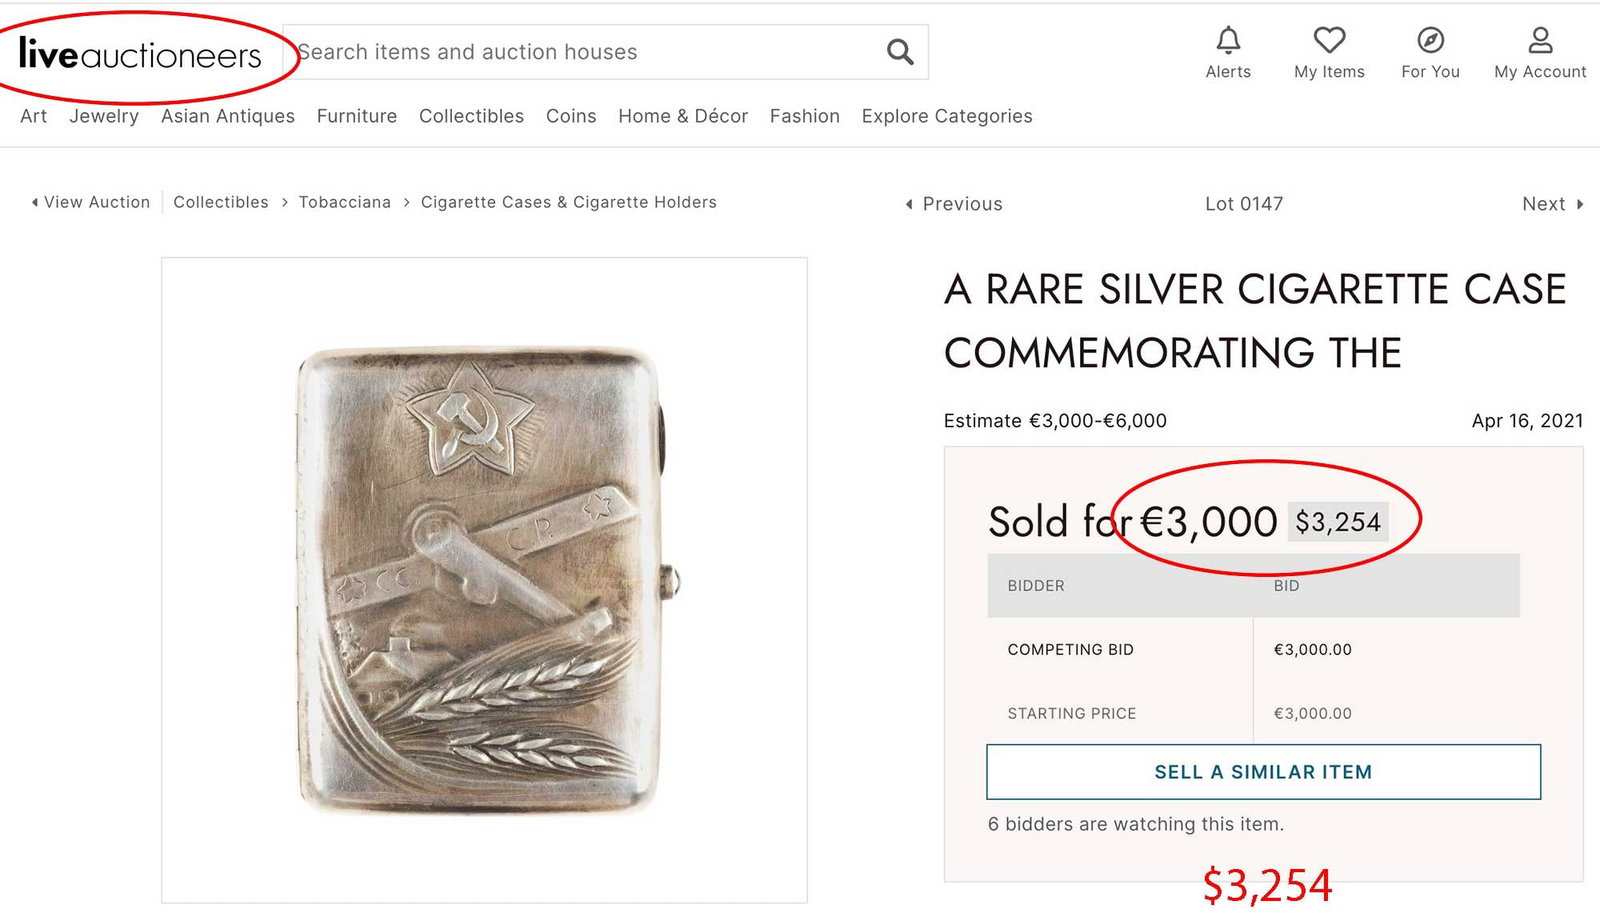The image size is (1600, 921).
Task: Open the Explore Categories dropdown
Action: (946, 116)
